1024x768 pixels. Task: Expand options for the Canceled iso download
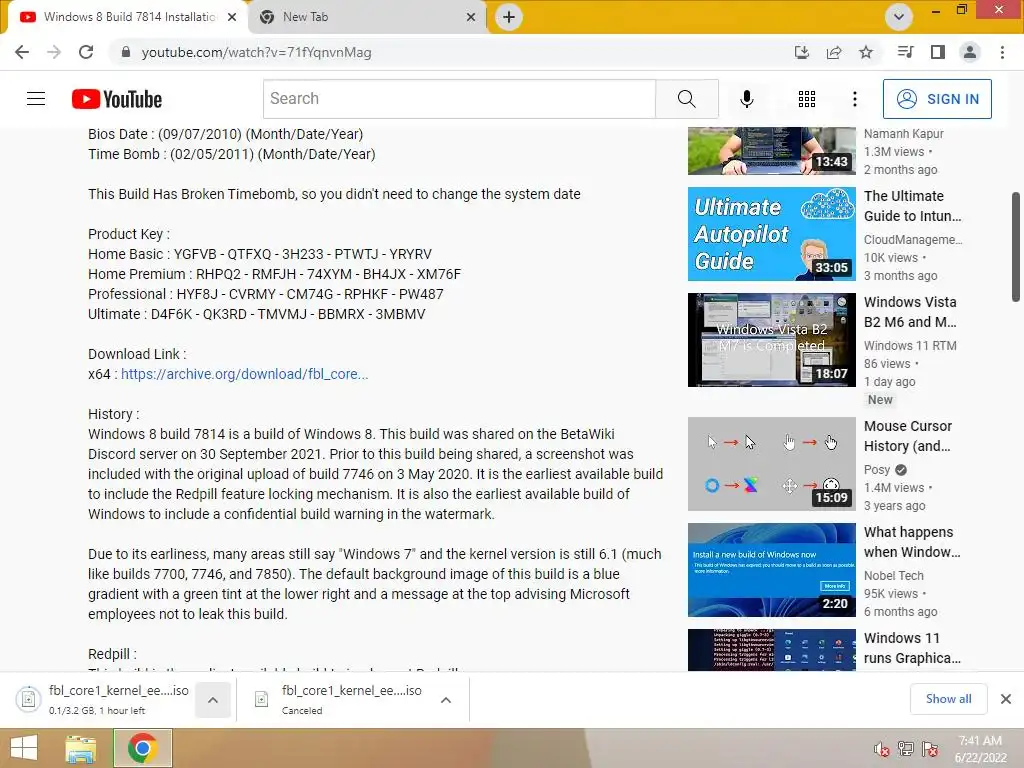click(x=446, y=700)
